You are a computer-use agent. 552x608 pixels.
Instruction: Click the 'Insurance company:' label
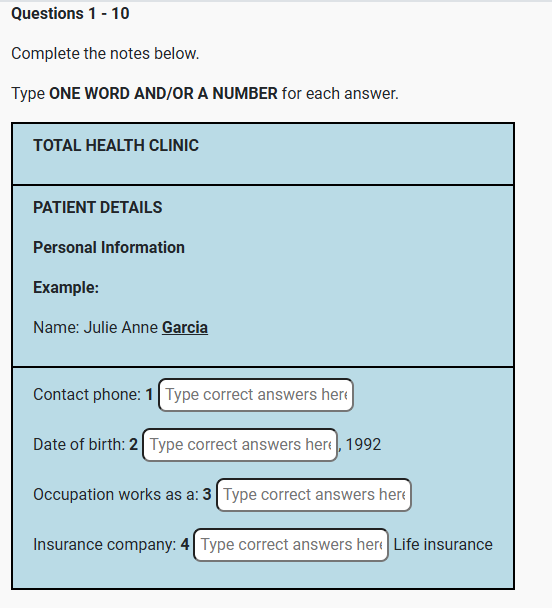[x=105, y=545]
